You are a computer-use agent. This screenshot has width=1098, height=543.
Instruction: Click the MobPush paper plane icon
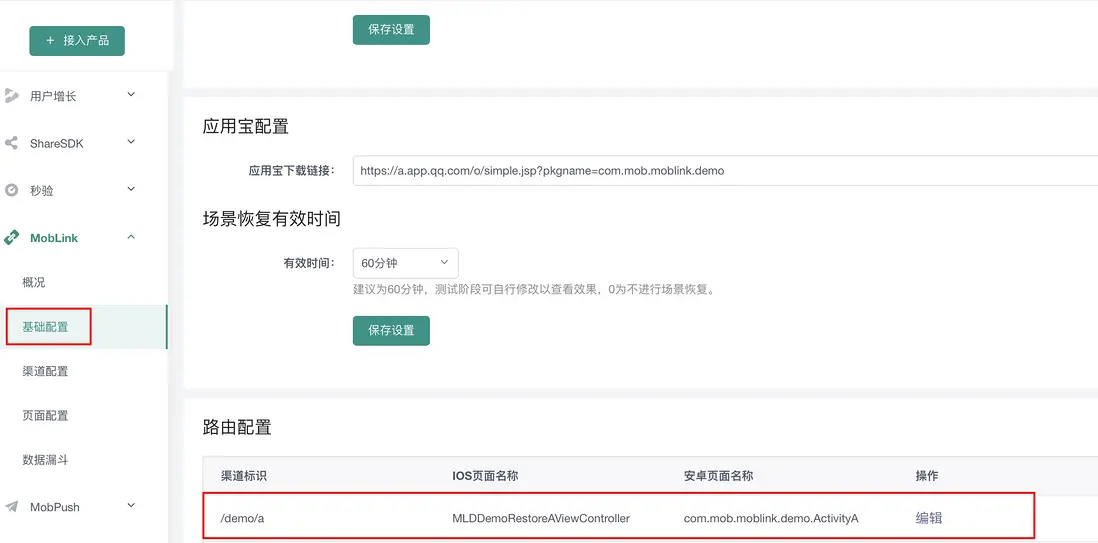[x=11, y=506]
